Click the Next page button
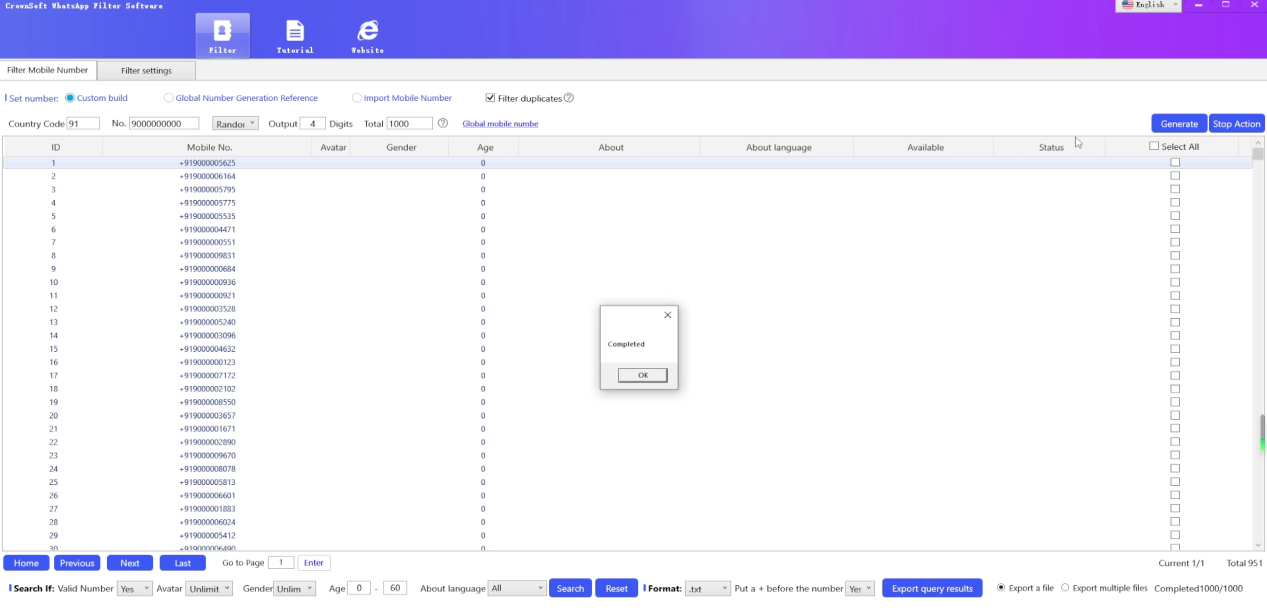Viewport: 1267px width, 613px height. coord(130,563)
